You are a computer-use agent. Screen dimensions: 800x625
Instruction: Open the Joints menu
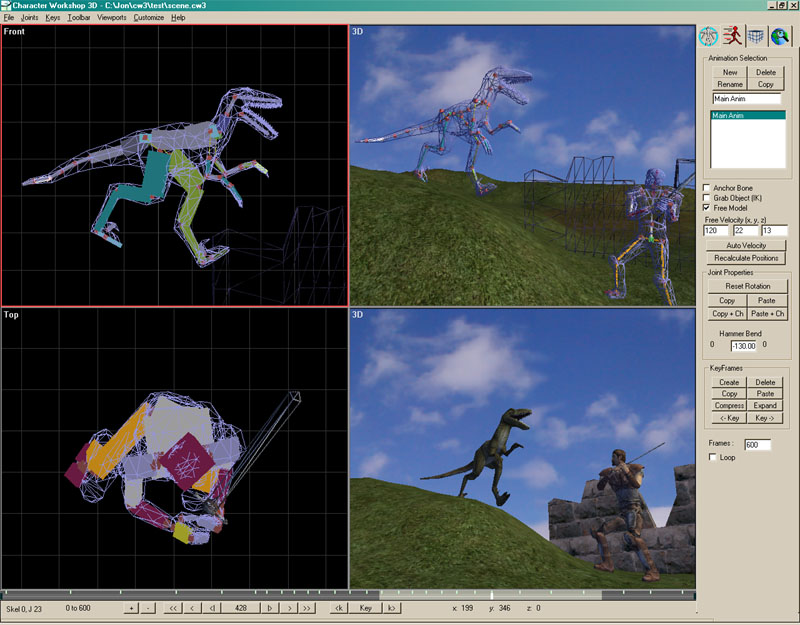[30, 18]
